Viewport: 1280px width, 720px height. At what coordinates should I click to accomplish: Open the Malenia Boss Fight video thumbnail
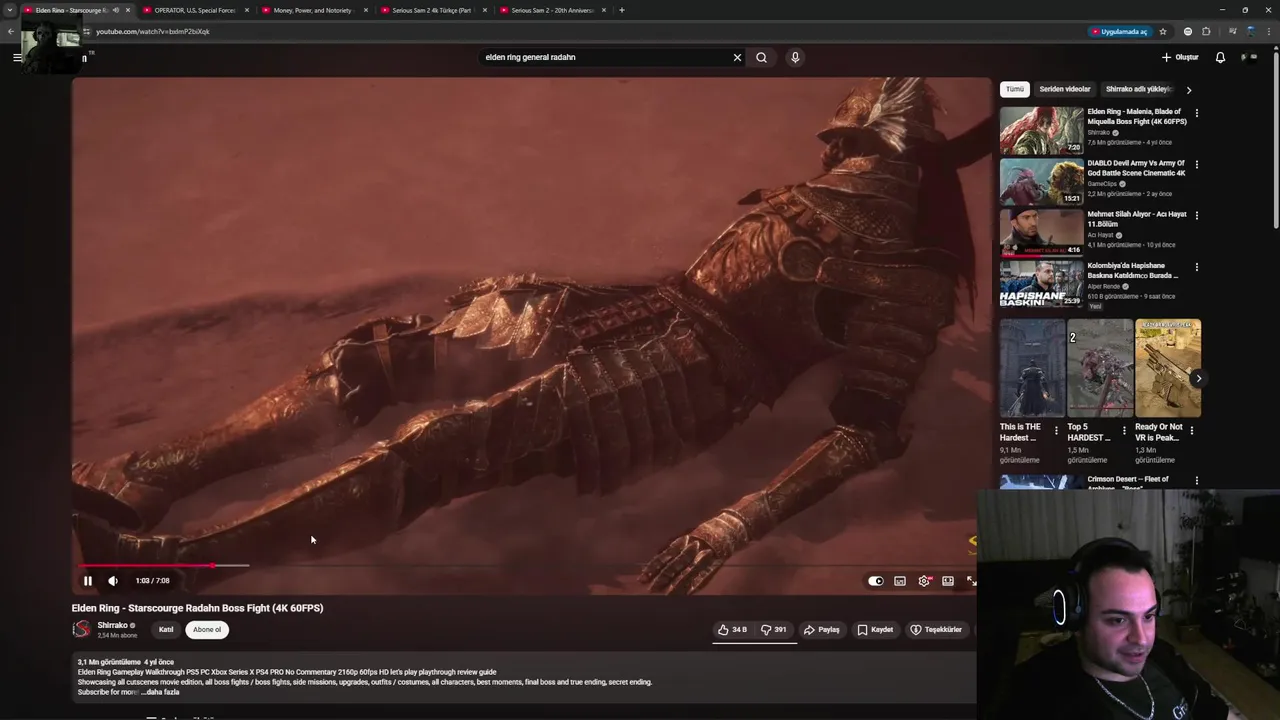click(1041, 130)
